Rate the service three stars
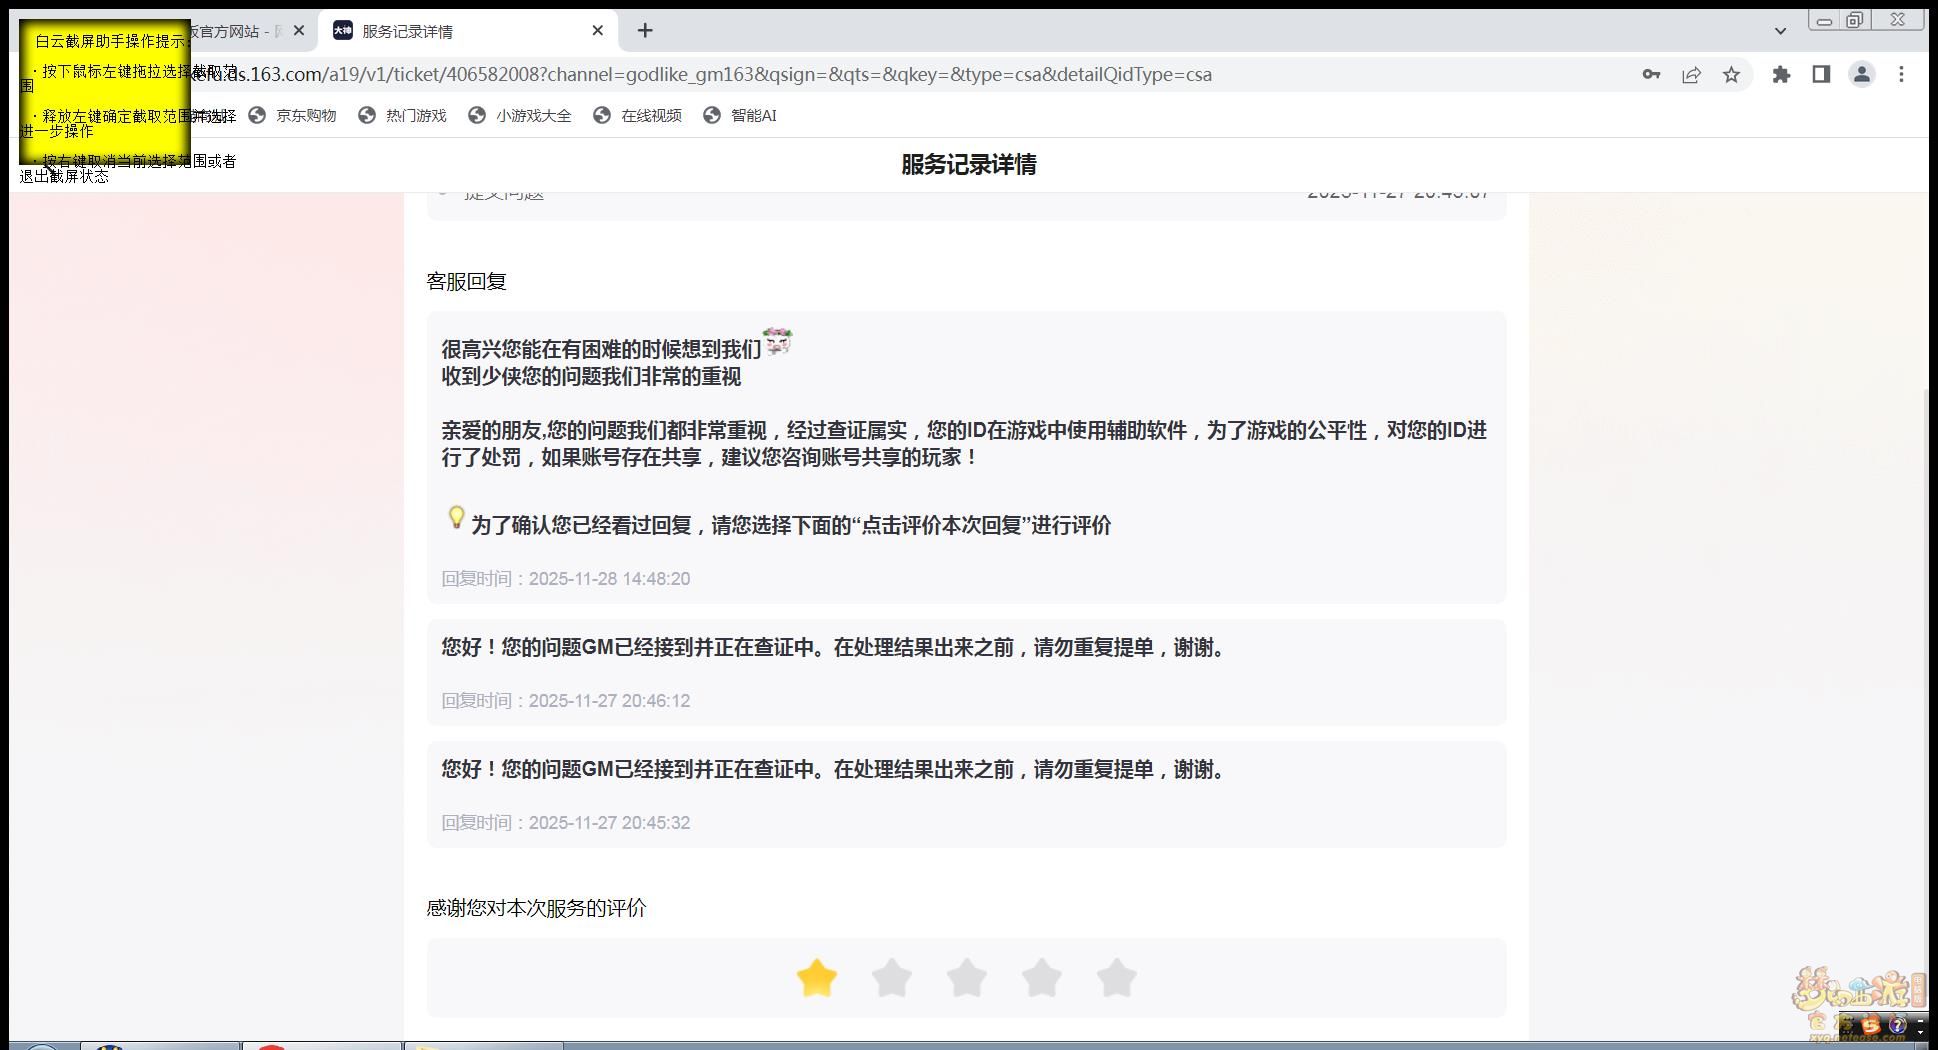1938x1050 pixels. click(967, 978)
